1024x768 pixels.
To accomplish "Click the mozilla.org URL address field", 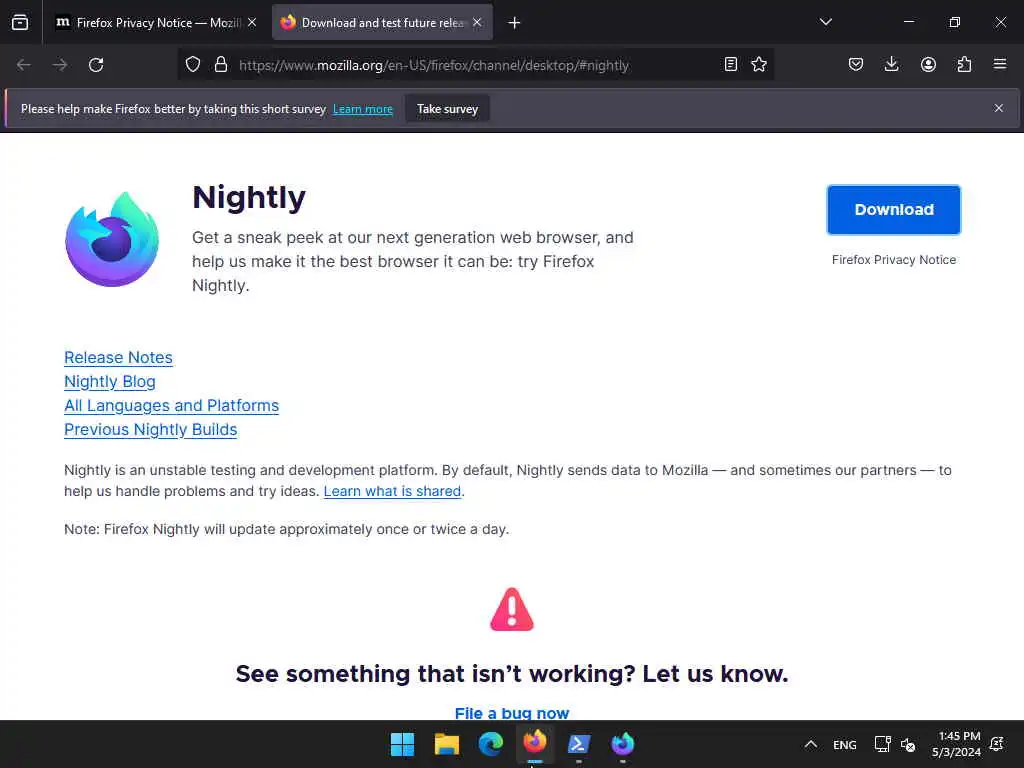I will tap(434, 65).
